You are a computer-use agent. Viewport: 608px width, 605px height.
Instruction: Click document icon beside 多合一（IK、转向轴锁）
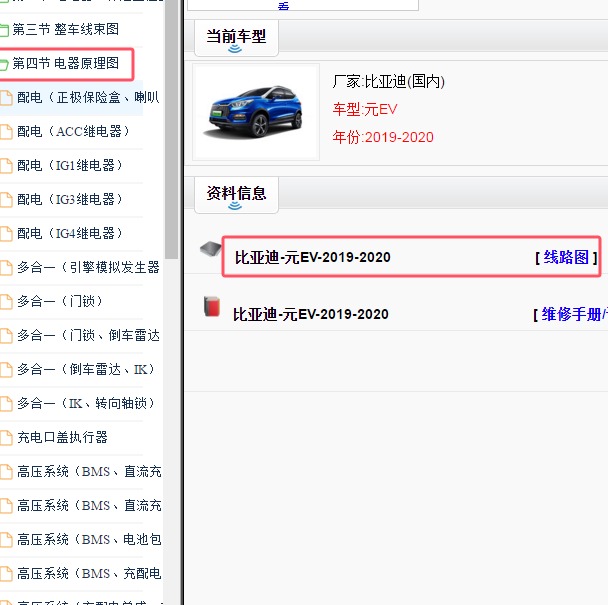(x=6, y=404)
